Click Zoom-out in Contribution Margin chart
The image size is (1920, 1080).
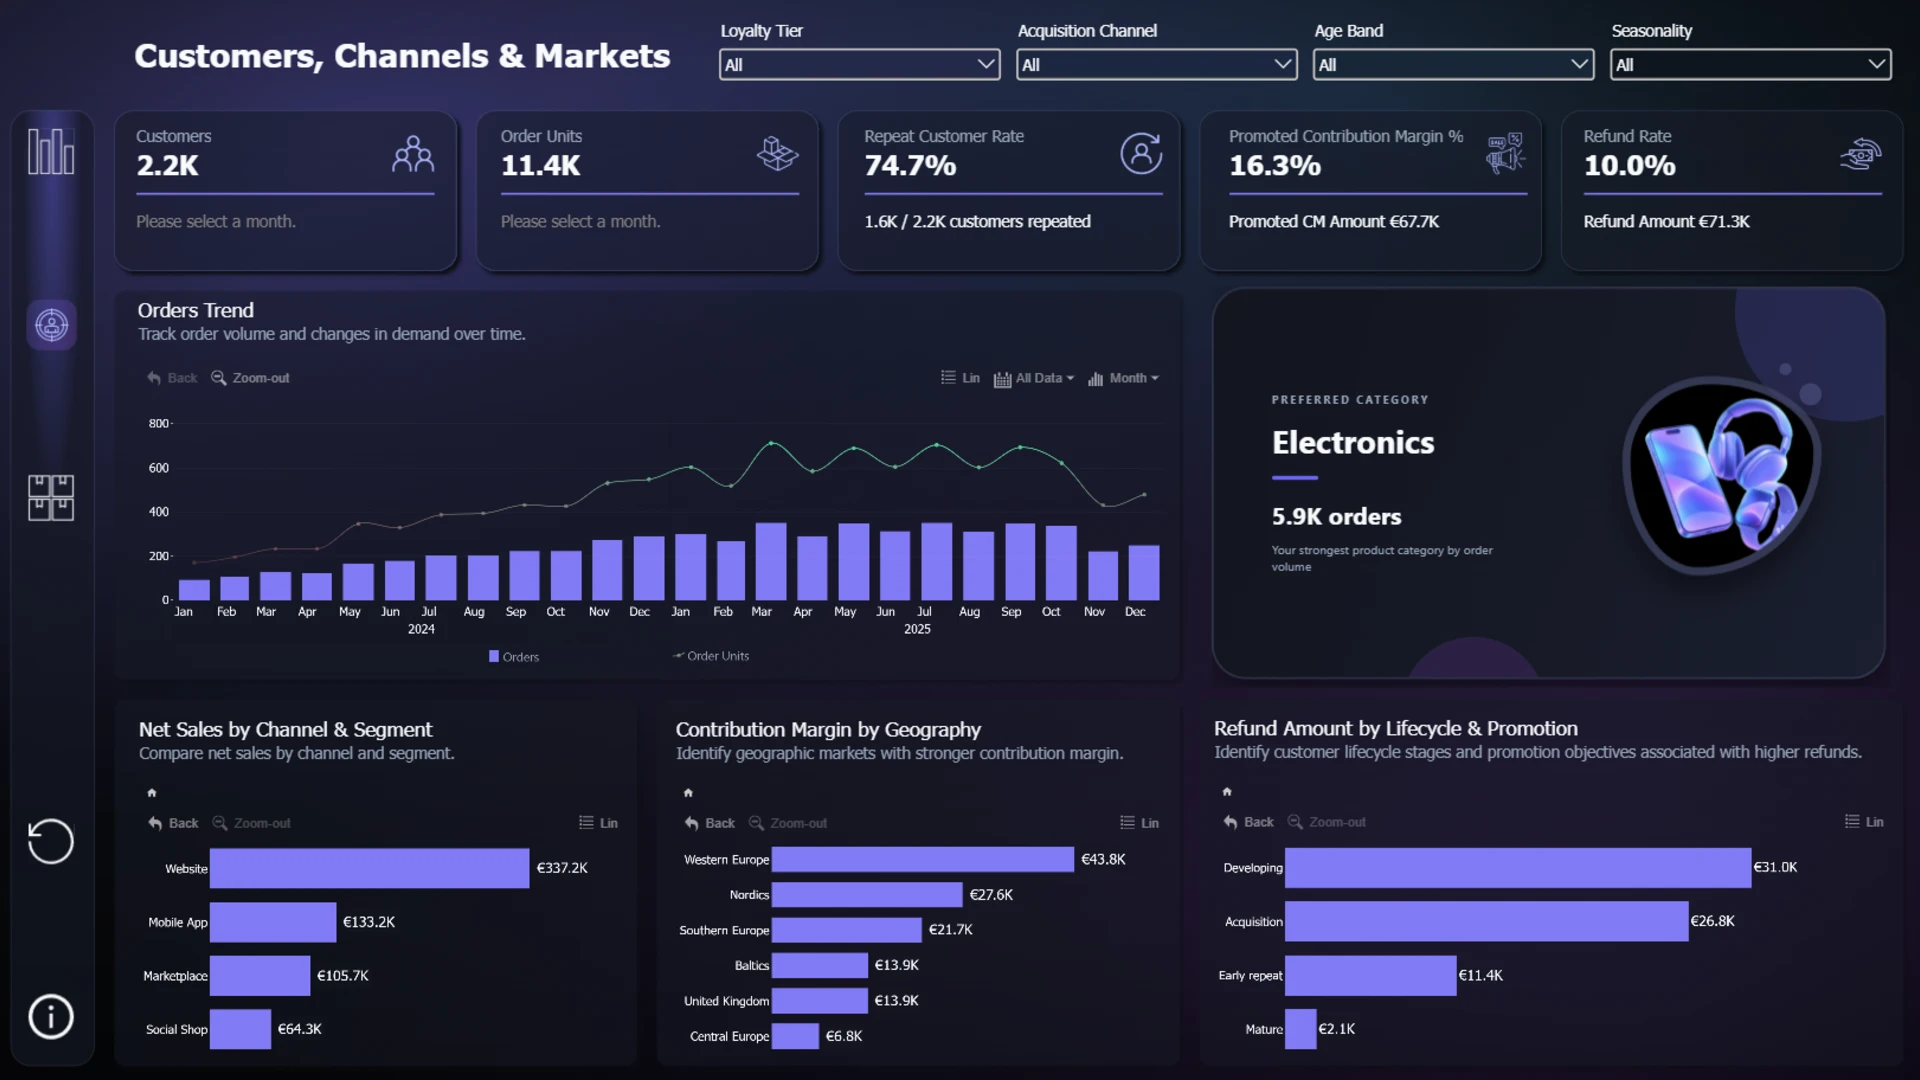(788, 823)
